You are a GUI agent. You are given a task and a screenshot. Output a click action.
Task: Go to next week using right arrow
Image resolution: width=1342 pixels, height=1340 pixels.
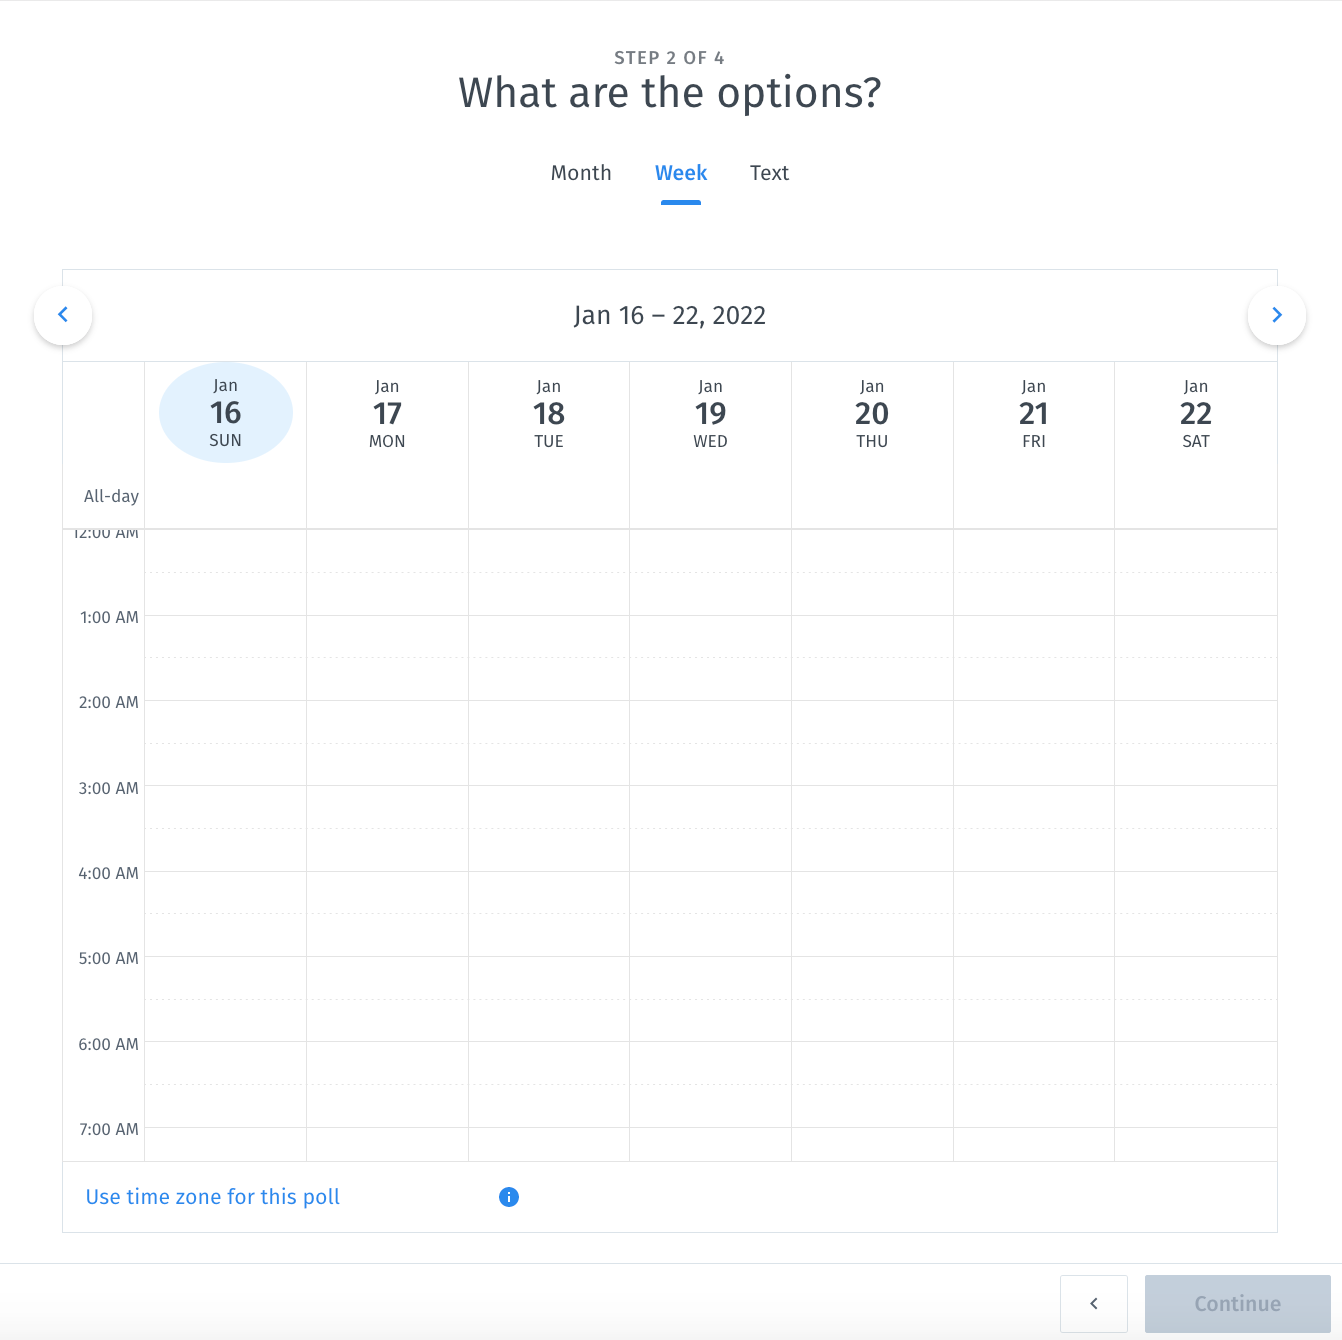click(1276, 315)
